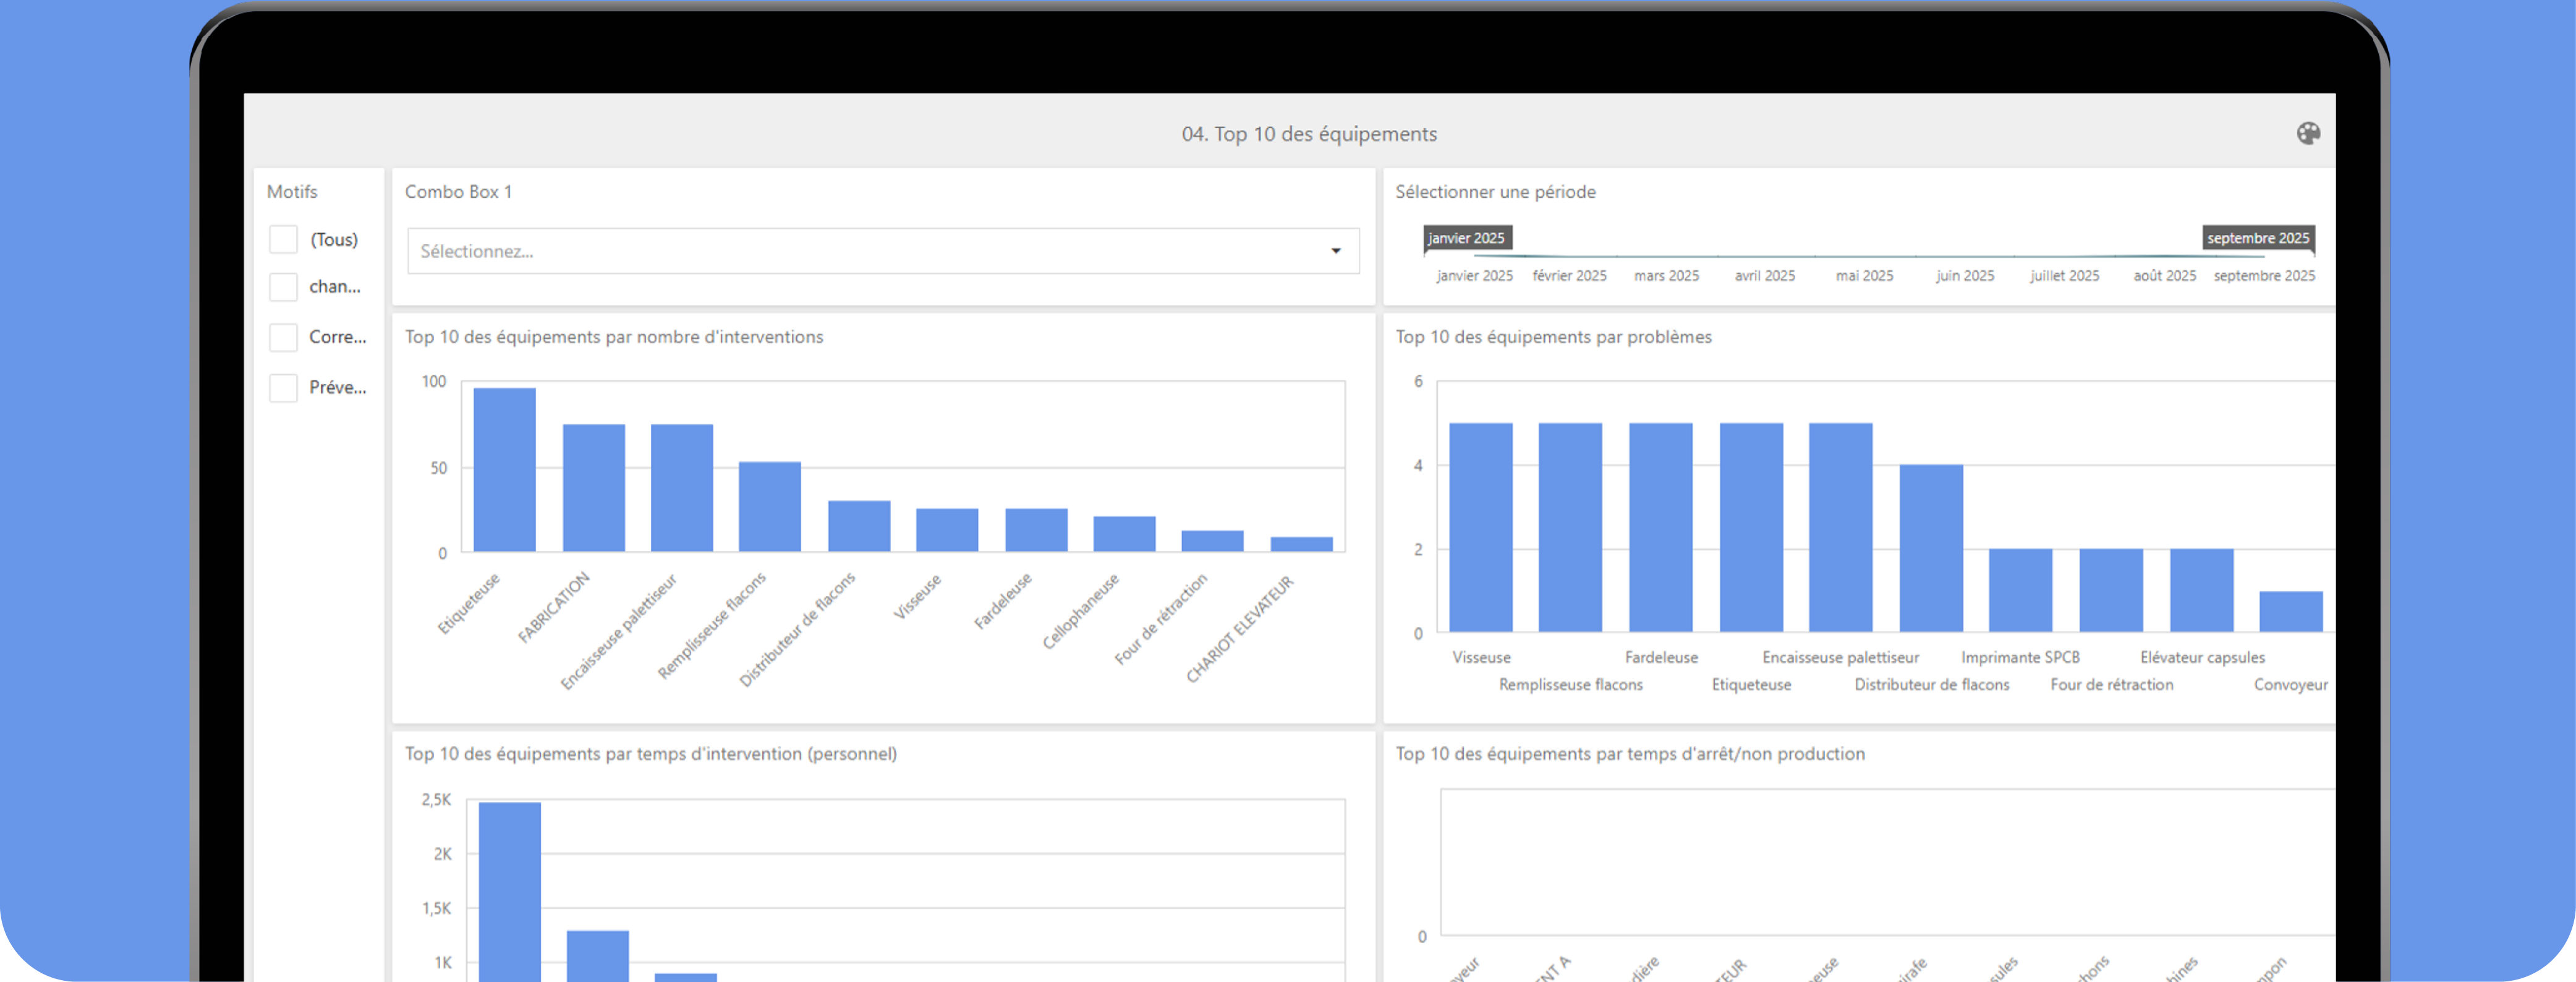The width and height of the screenshot is (2576, 982).
Task: Click the color palette theme icon
Action: click(x=2309, y=133)
